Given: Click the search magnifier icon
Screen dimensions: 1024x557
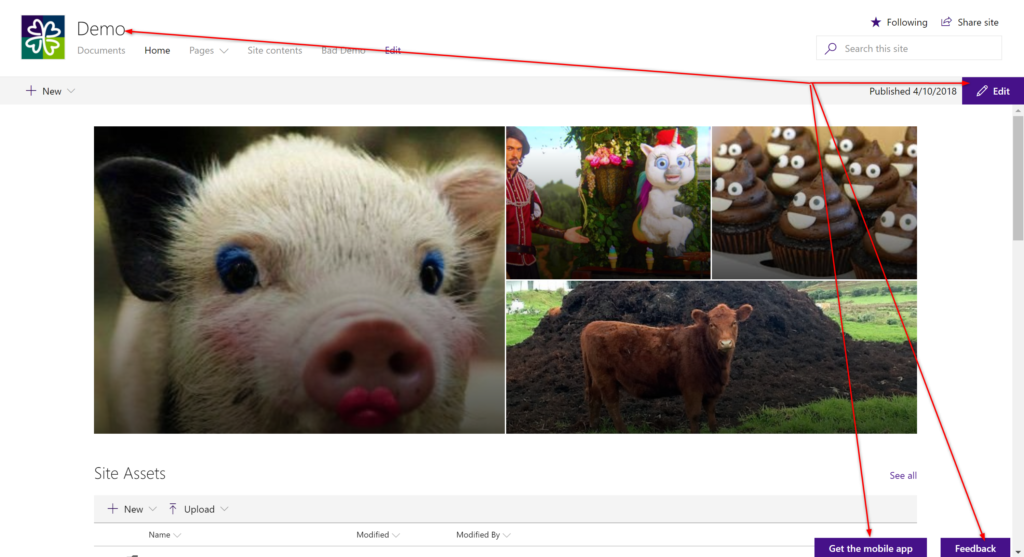Looking at the screenshot, I should coord(831,48).
